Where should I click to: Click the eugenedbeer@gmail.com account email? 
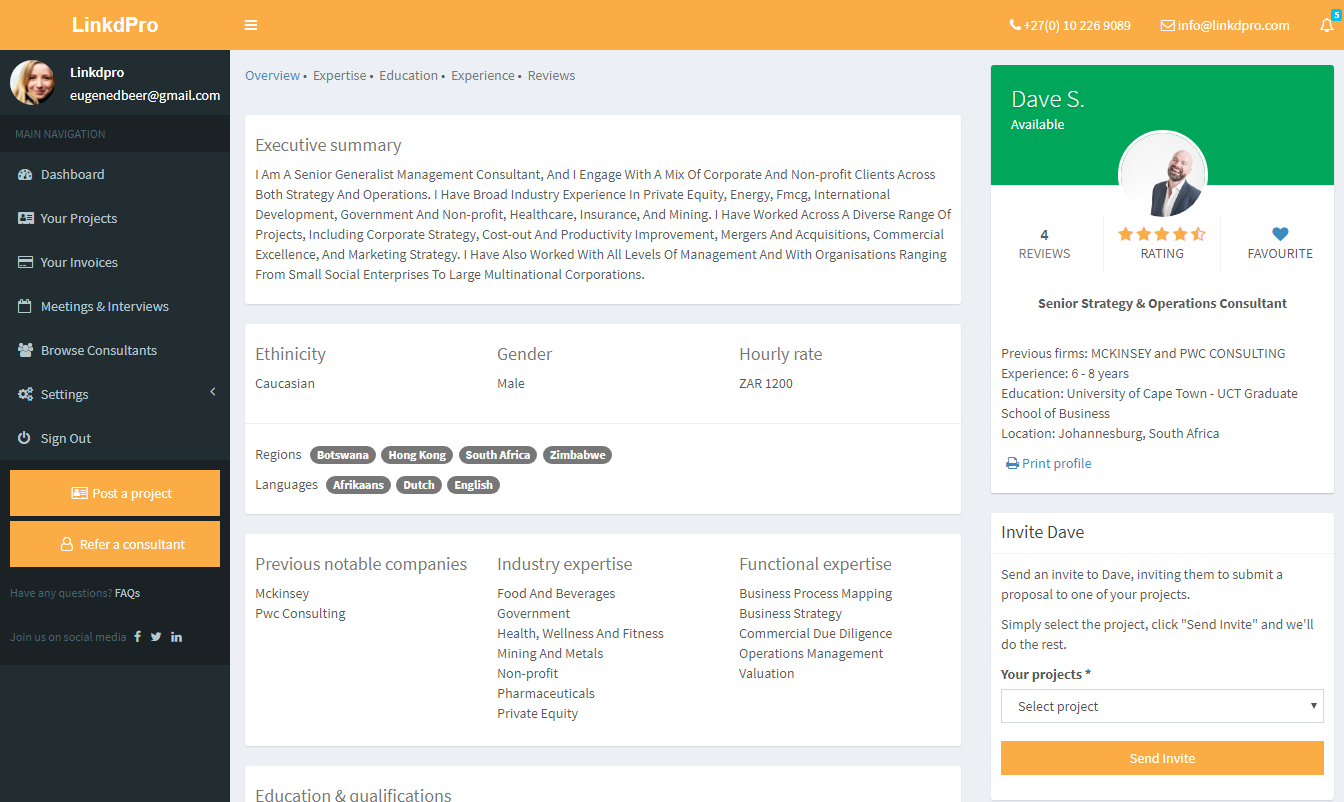145,95
